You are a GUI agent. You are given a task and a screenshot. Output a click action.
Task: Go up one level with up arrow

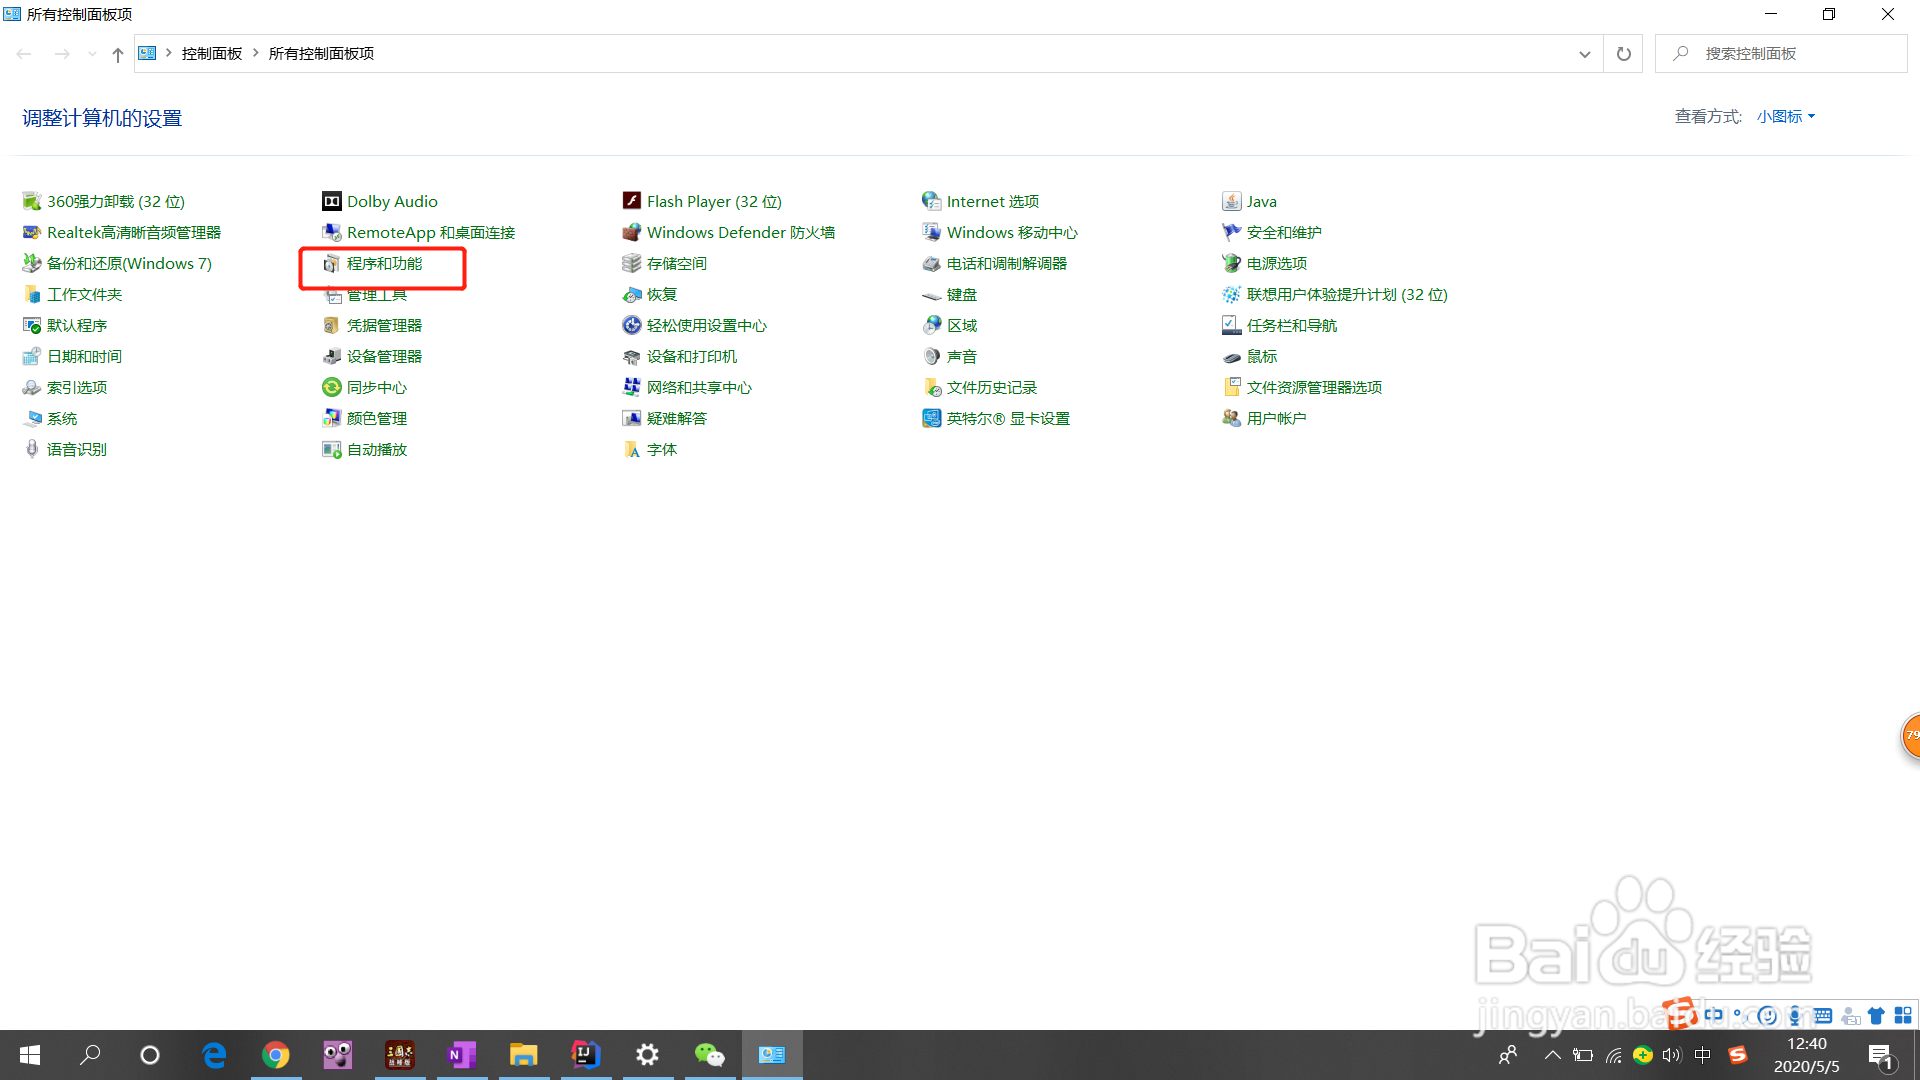click(118, 54)
